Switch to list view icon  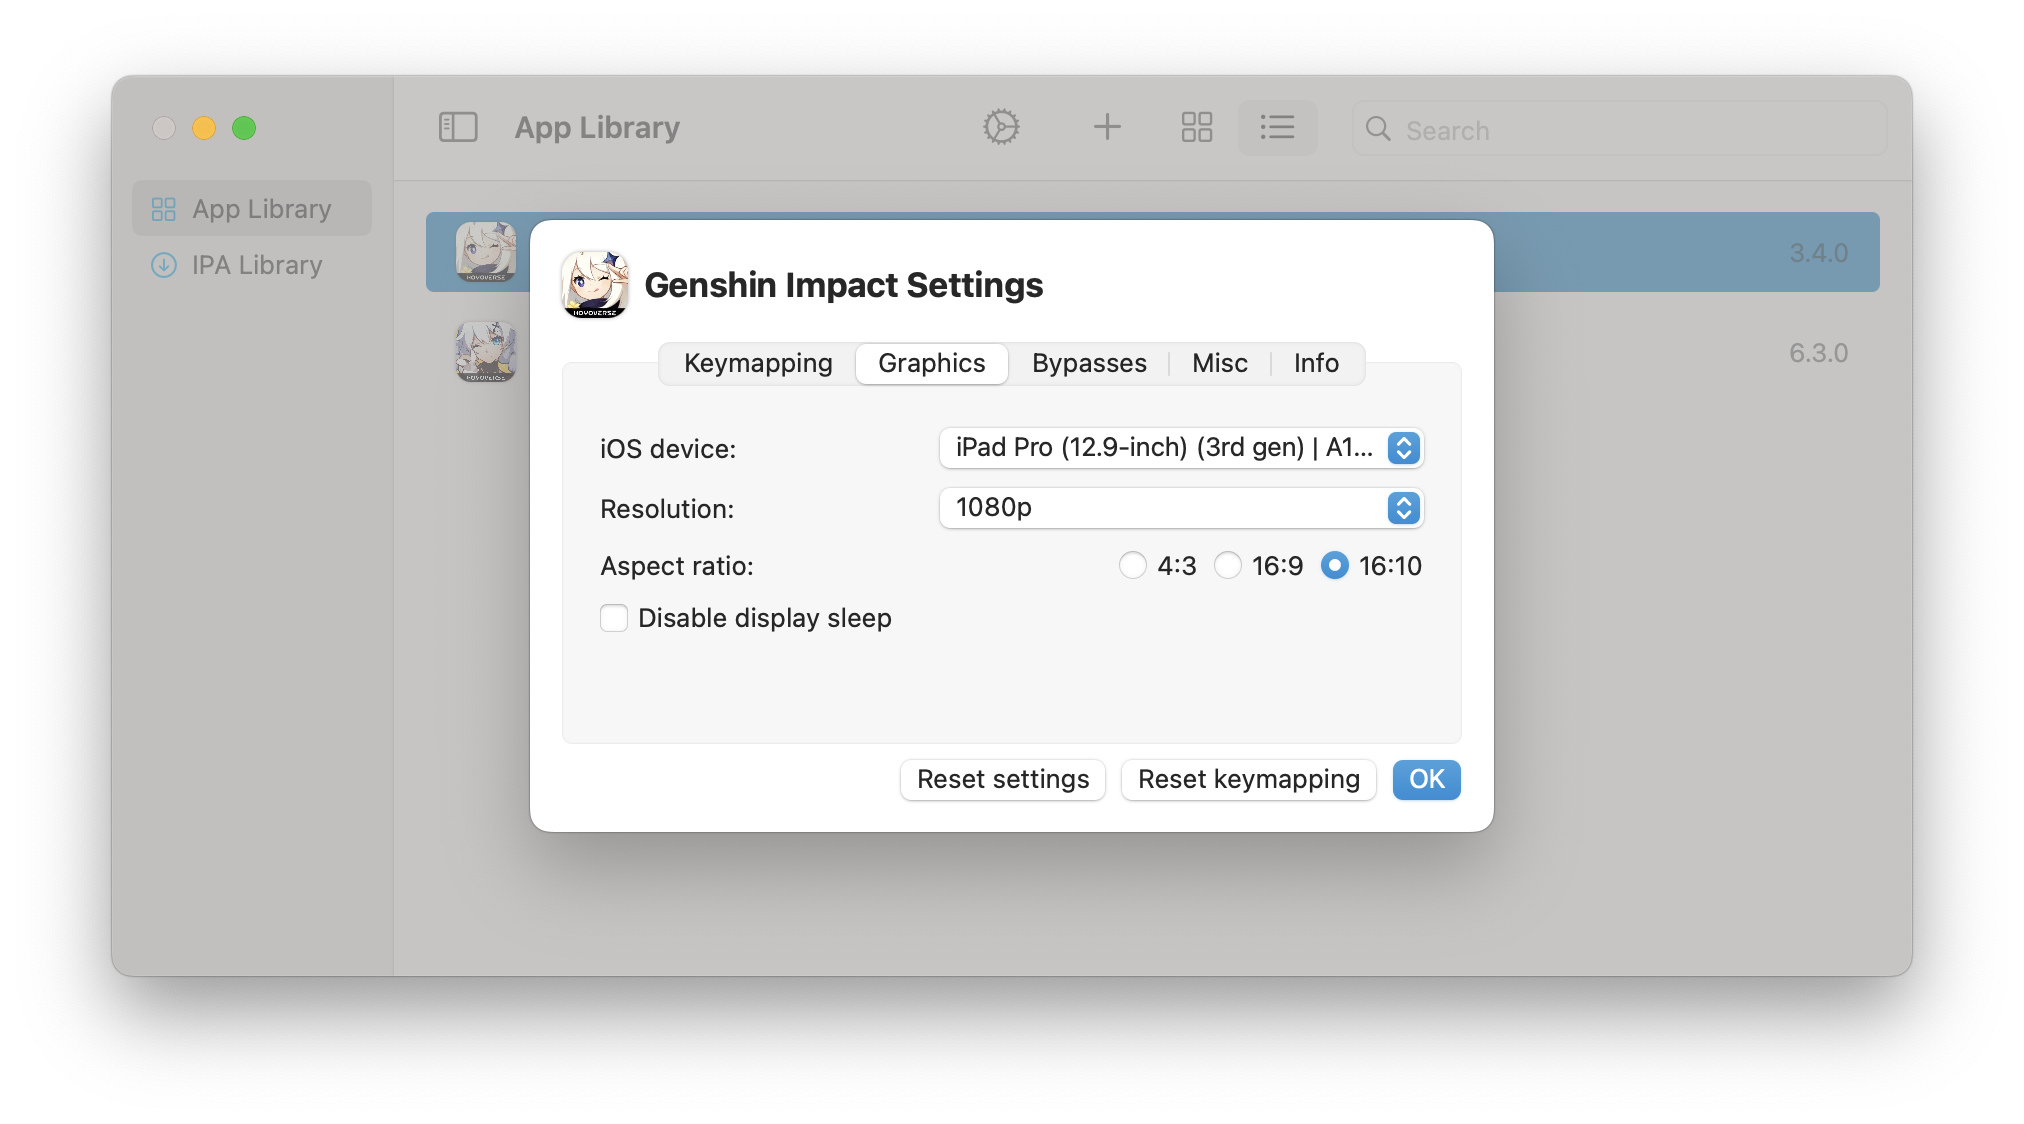tap(1277, 127)
